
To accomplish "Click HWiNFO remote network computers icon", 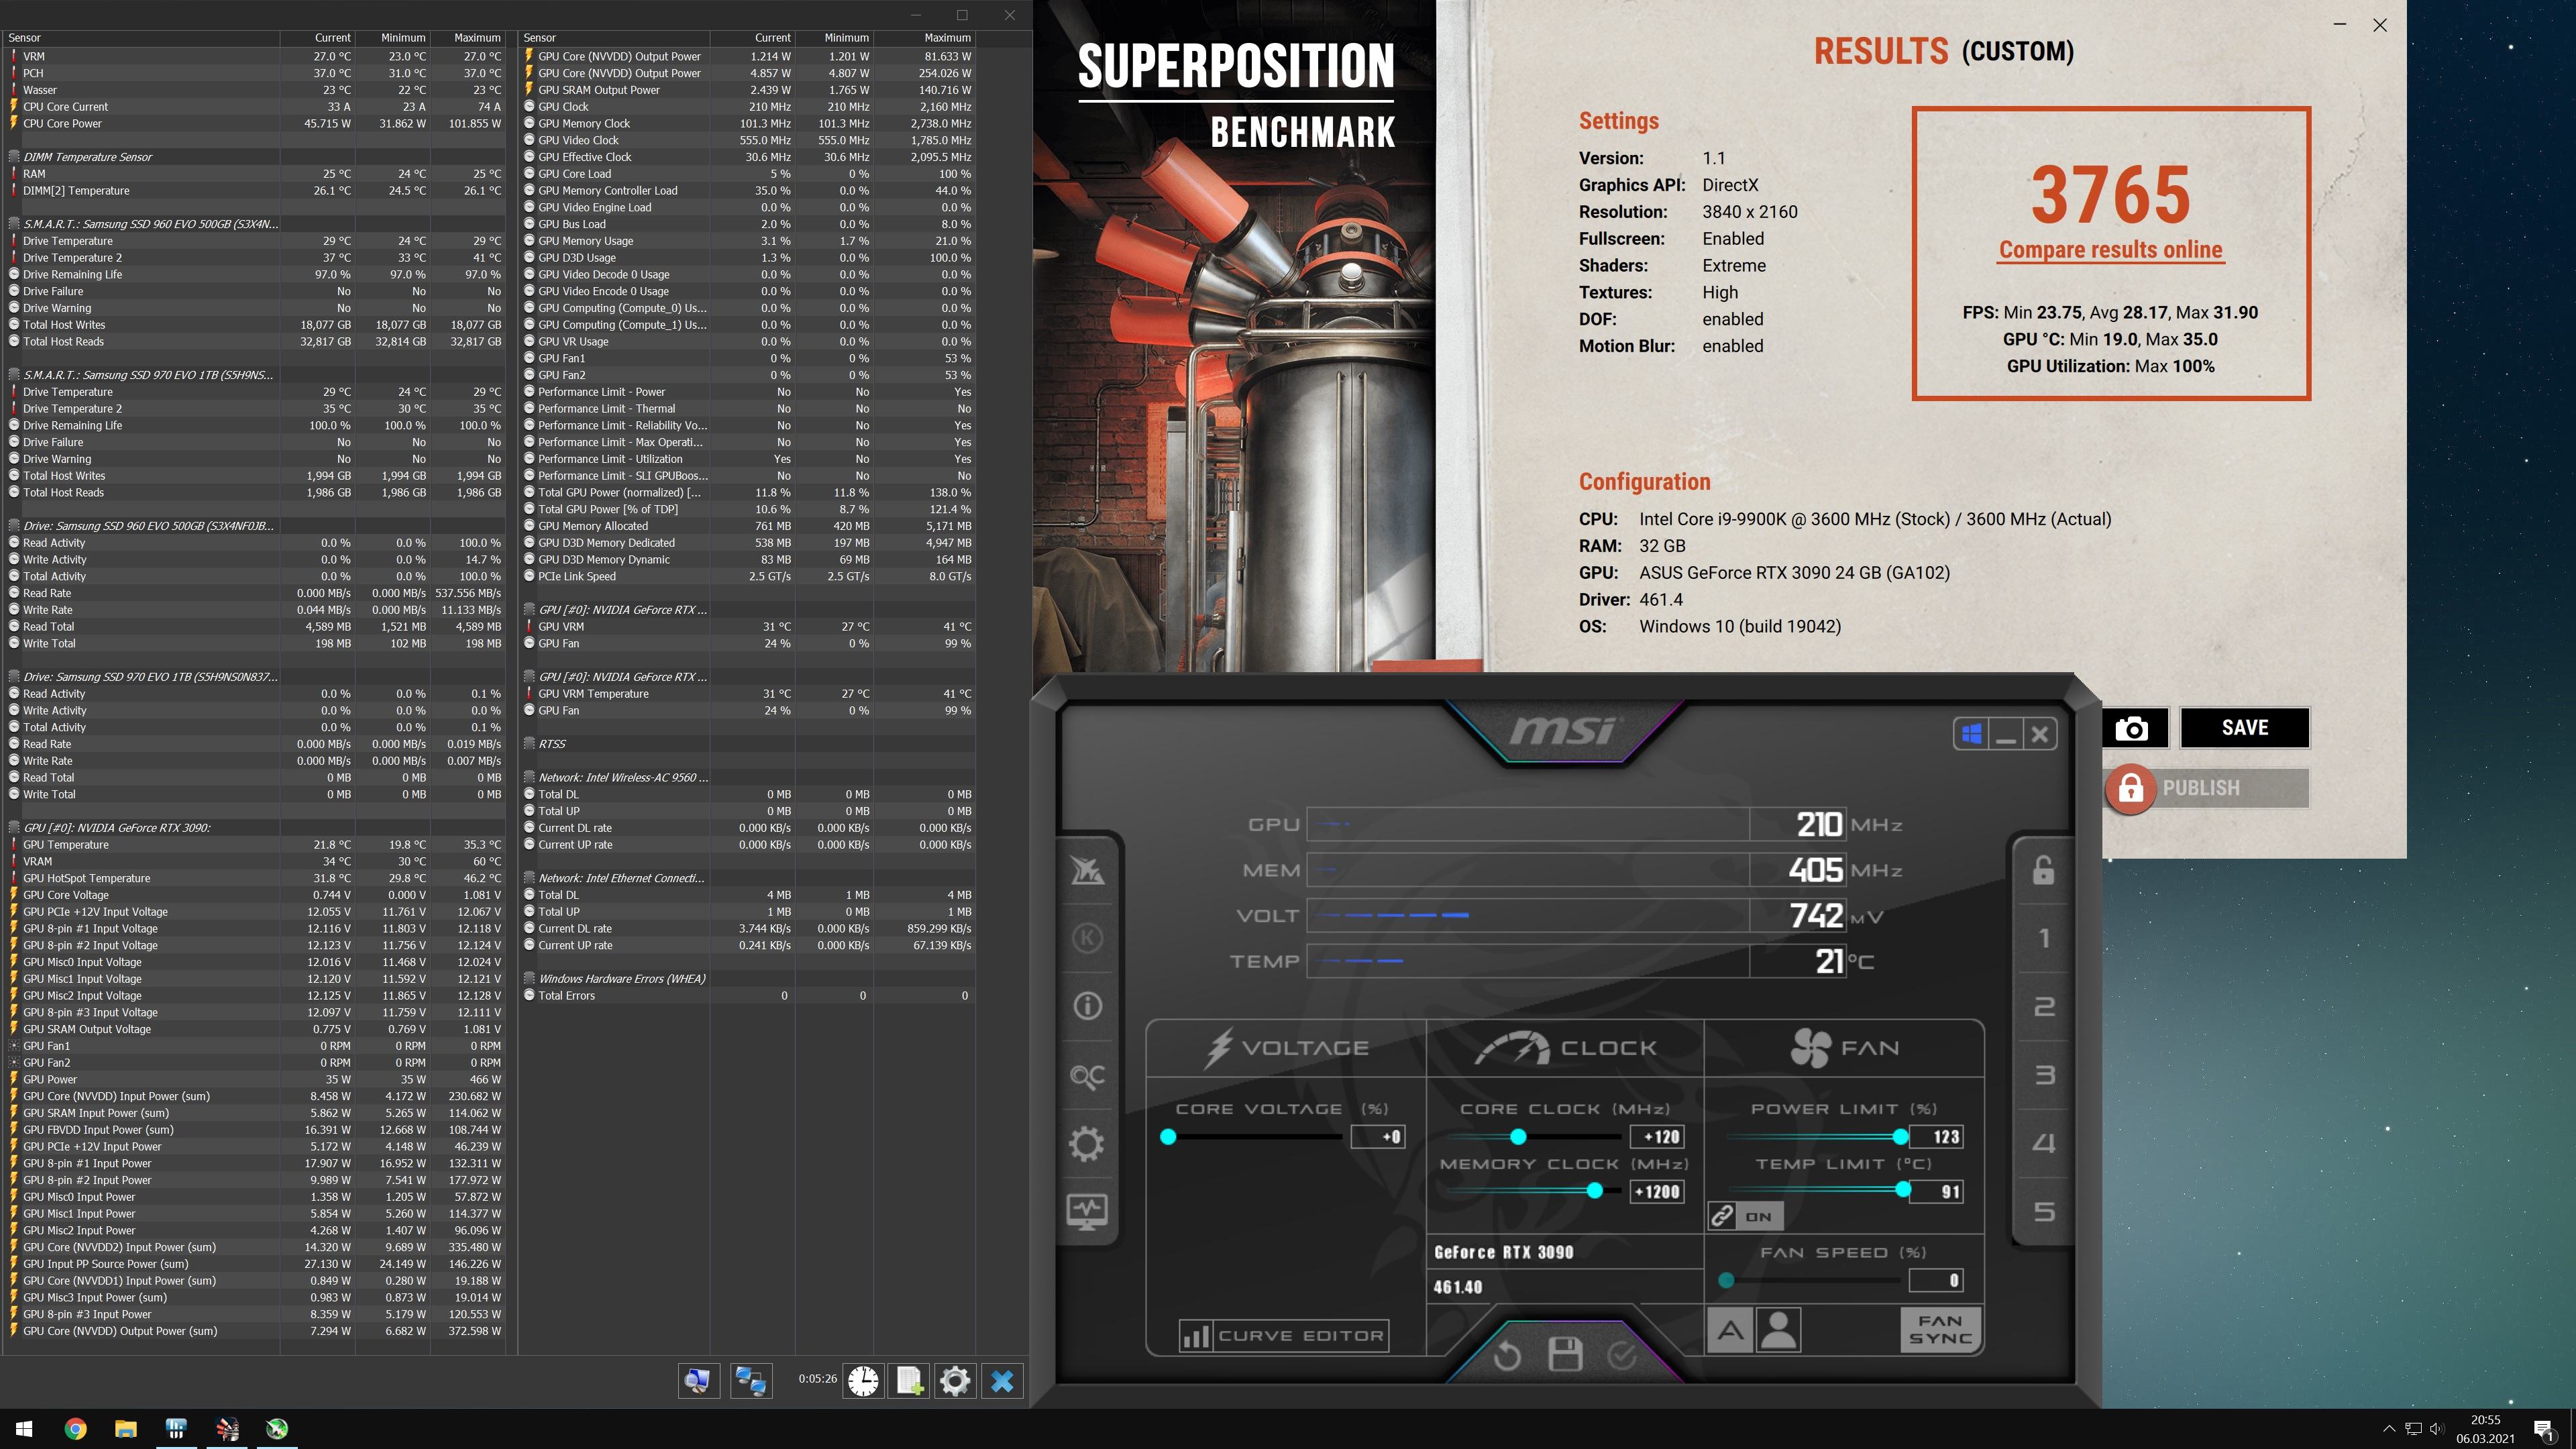I will click(751, 1380).
